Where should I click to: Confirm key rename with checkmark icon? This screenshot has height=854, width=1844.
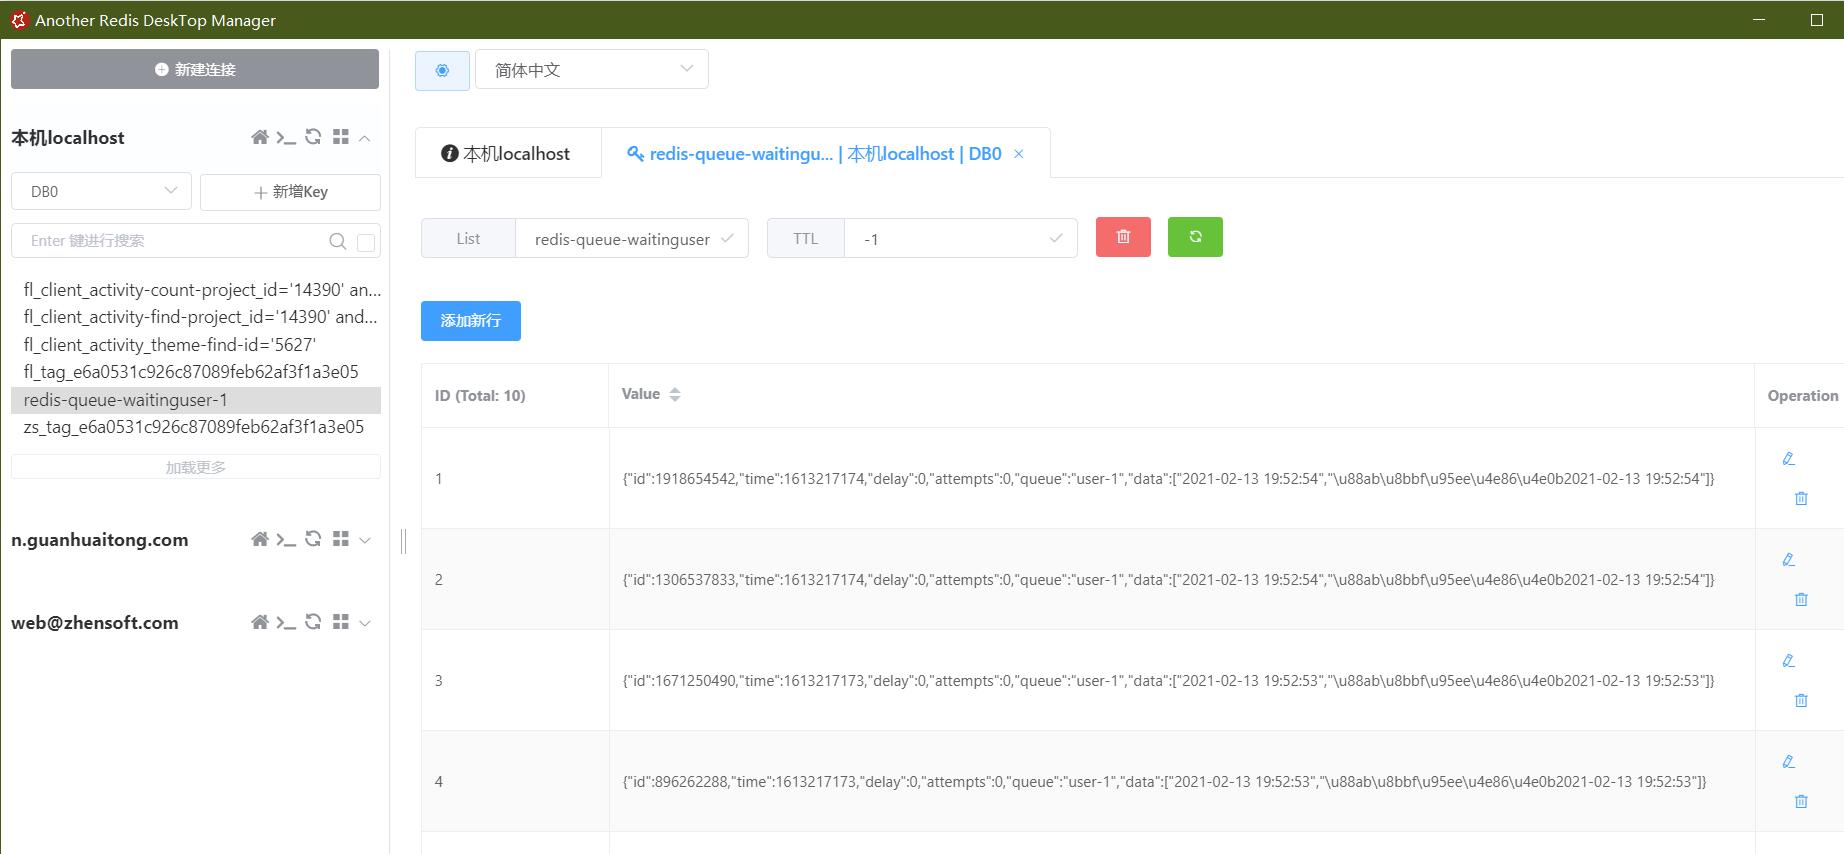[x=727, y=238]
